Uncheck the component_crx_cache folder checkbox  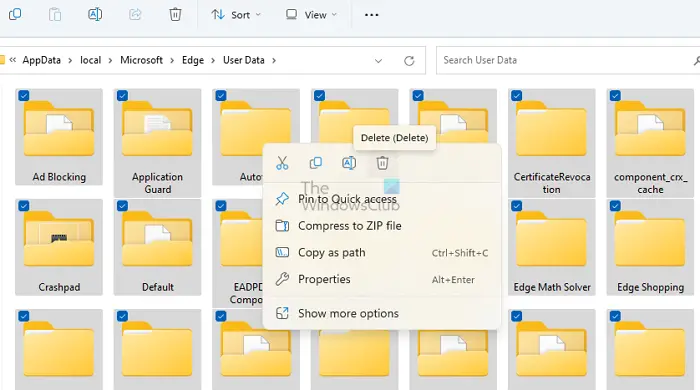pos(615,95)
